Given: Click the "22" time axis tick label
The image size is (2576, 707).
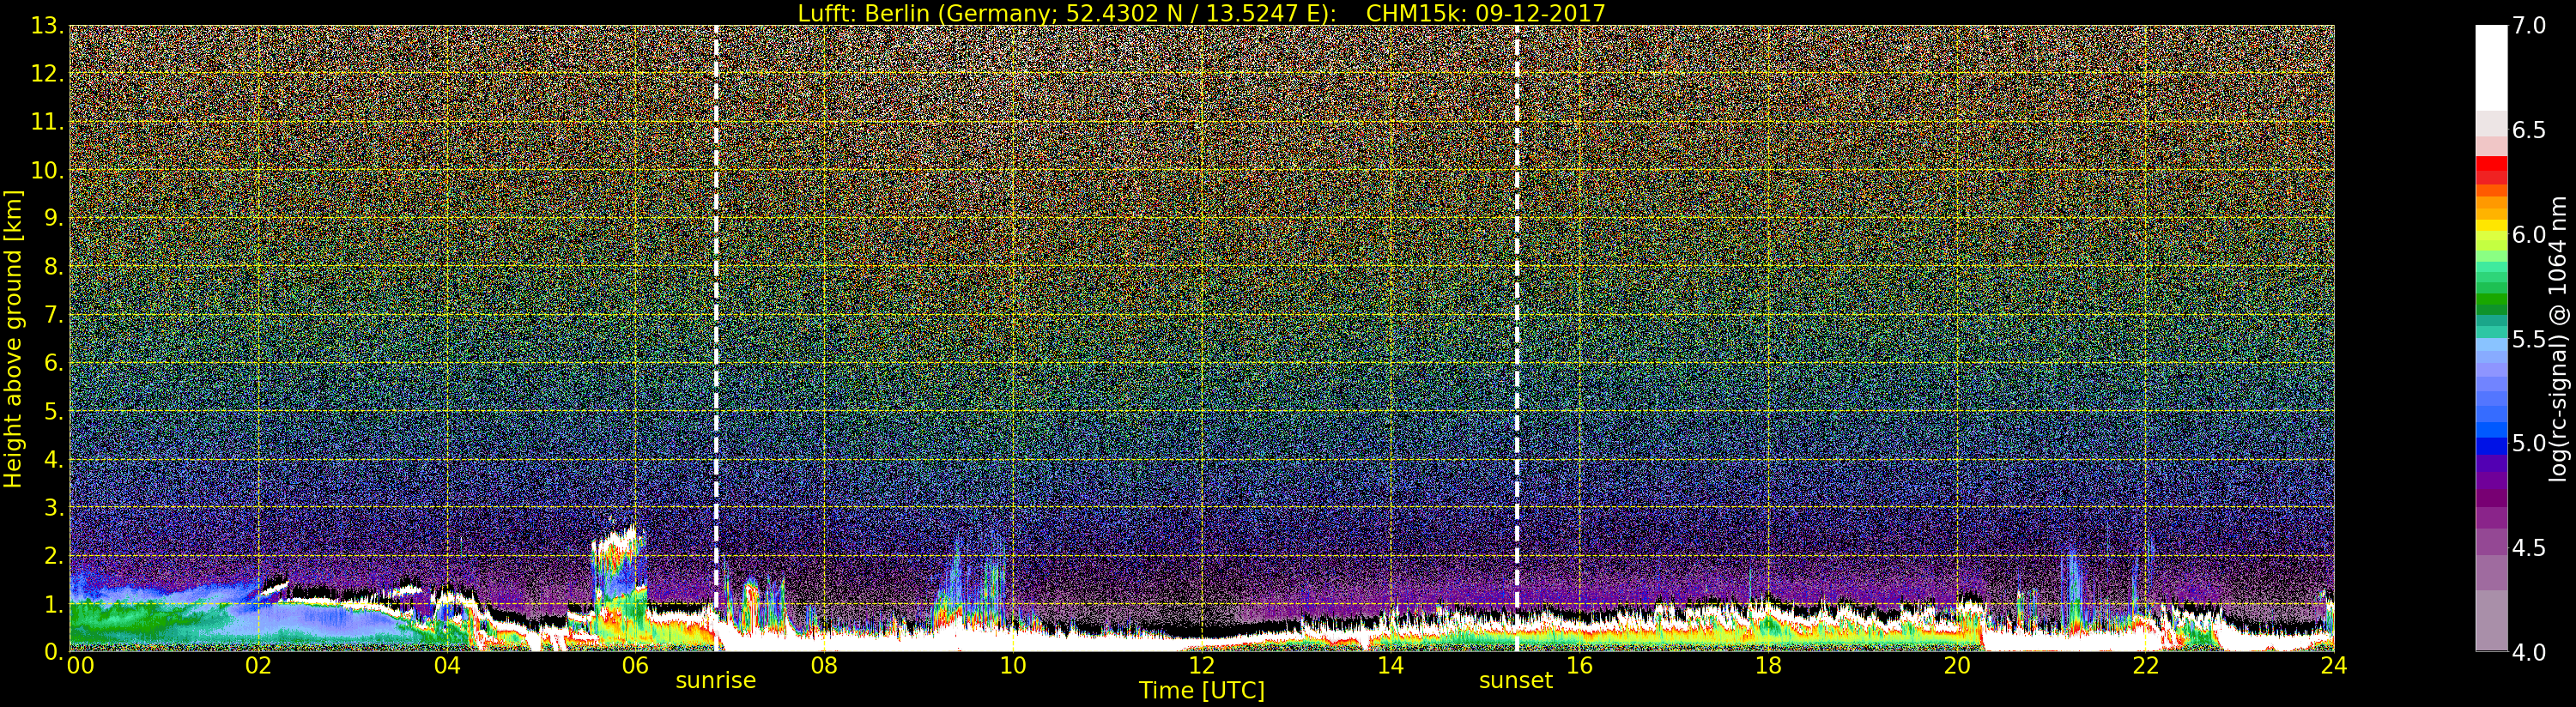Looking at the screenshot, I should 2145,666.
